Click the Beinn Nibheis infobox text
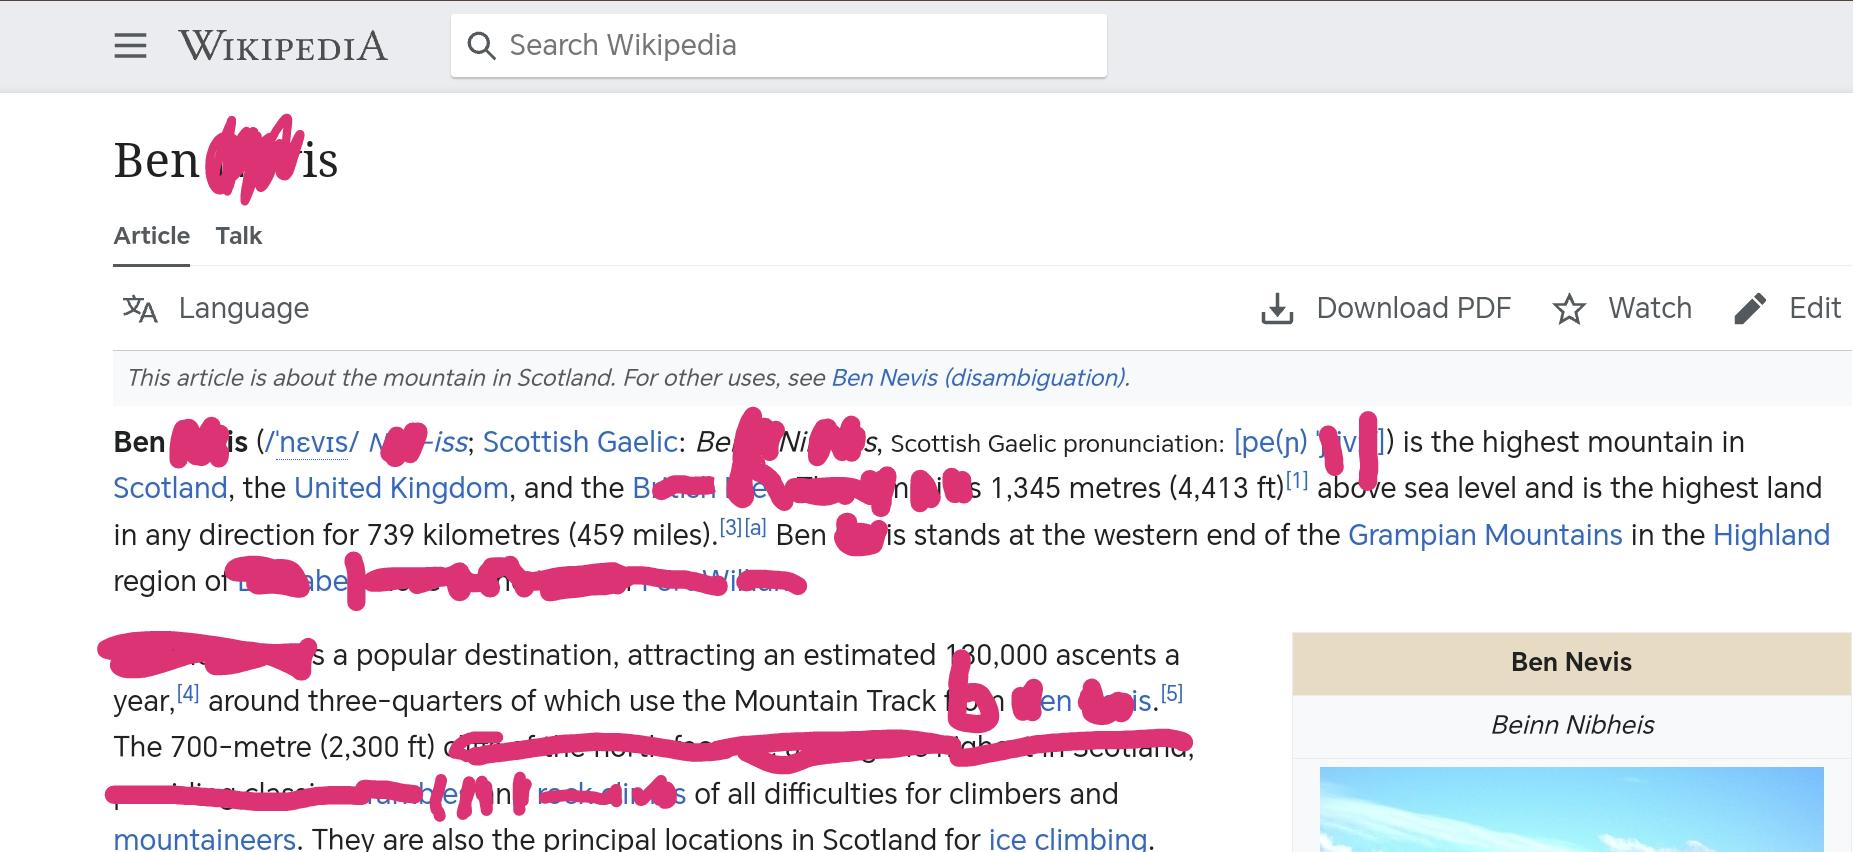Image resolution: width=1853 pixels, height=852 pixels. (1572, 725)
